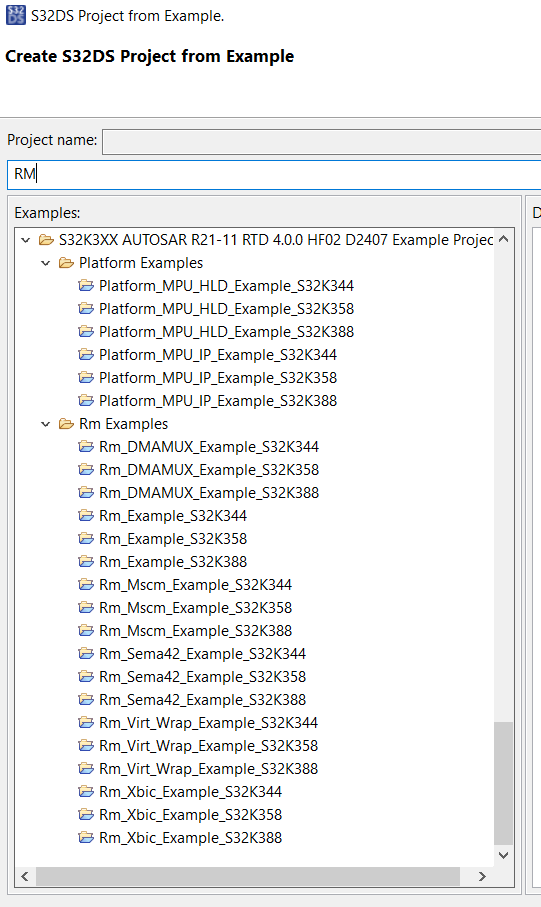Viewport: 541px width, 907px height.
Task: Click the S32DS application icon in title bar
Action: (x=16, y=15)
